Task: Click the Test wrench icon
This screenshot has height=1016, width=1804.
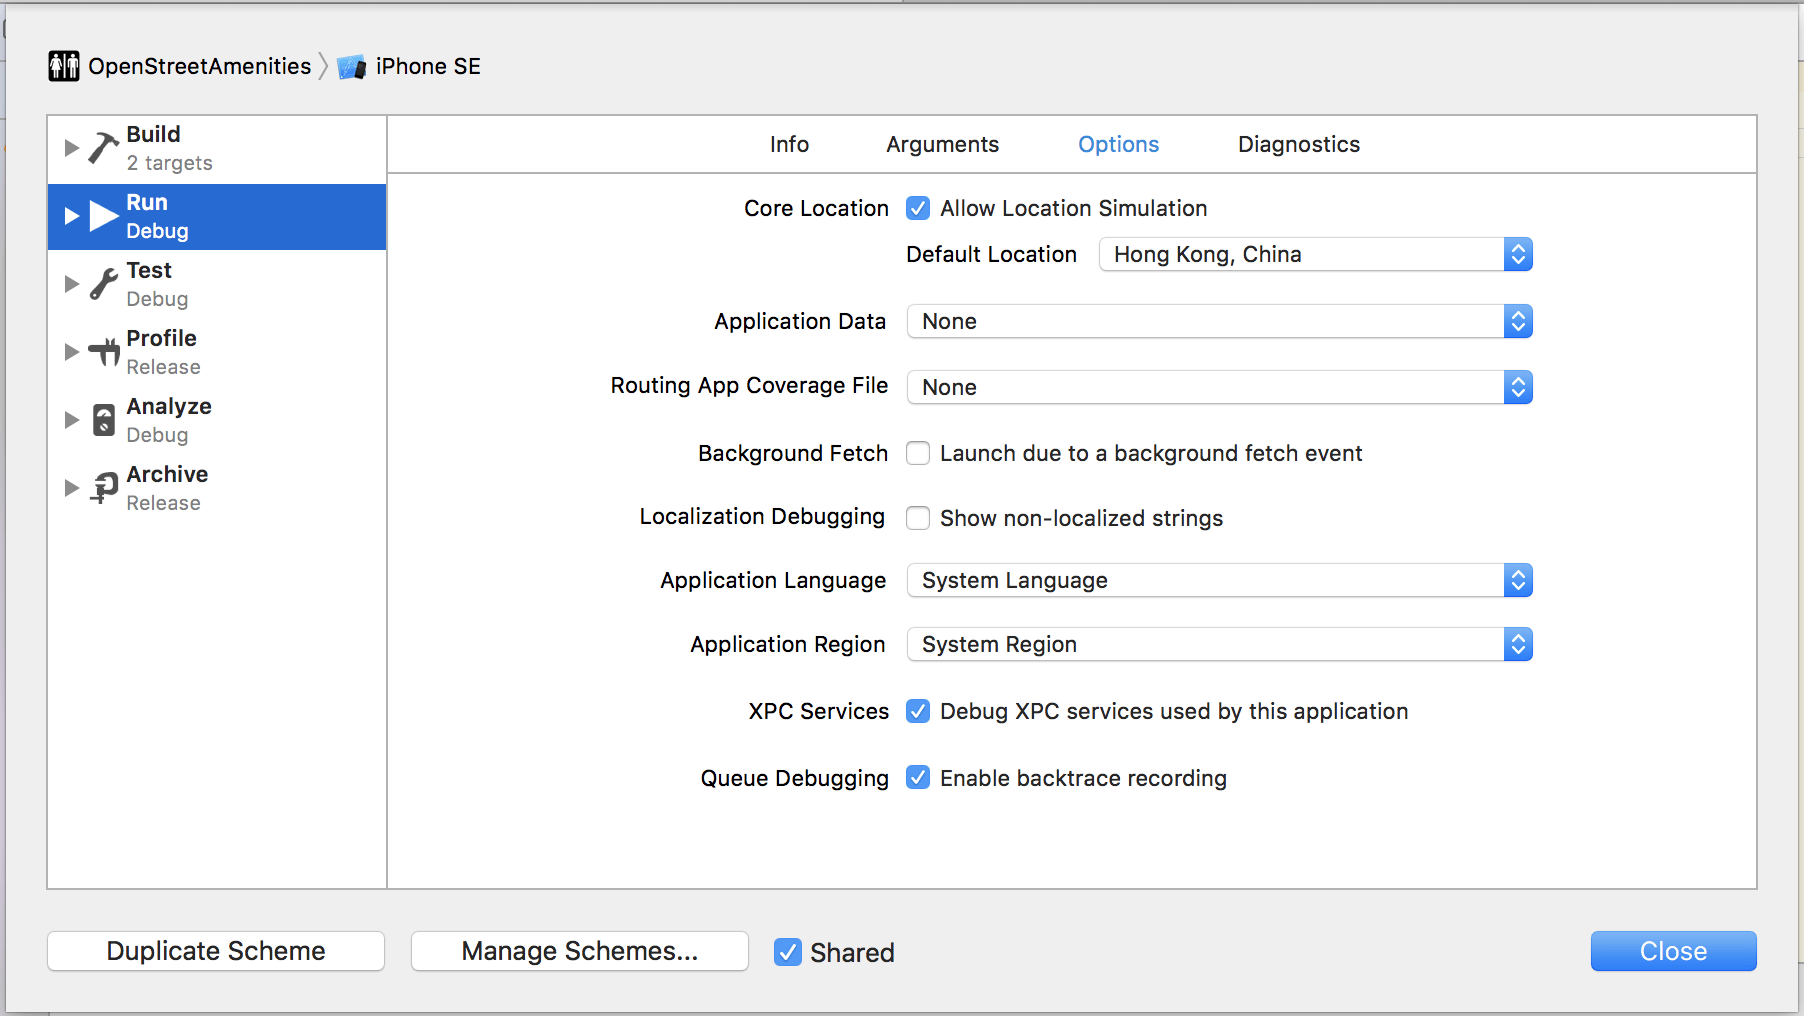Action: coord(103,284)
